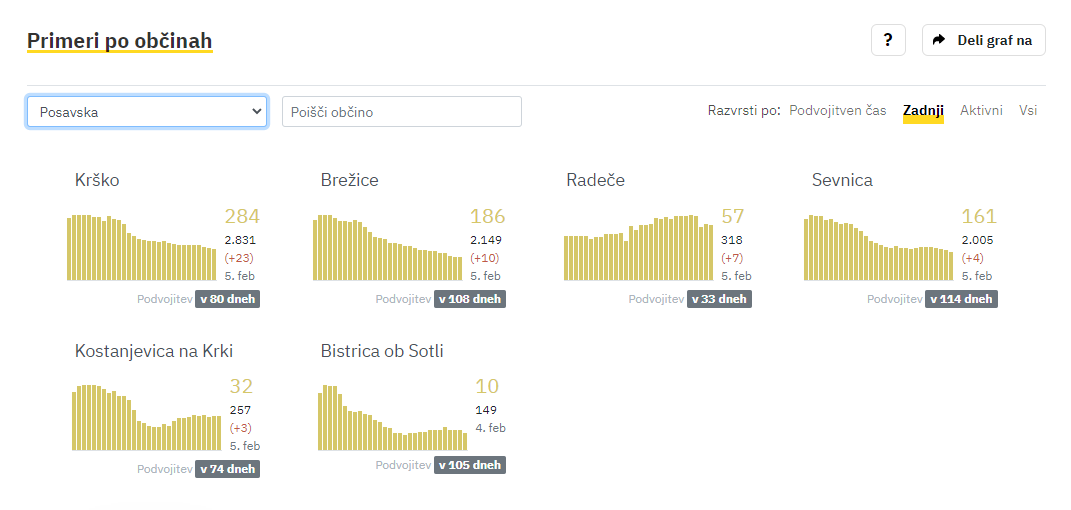Select the Sevnica bar chart

click(x=878, y=247)
